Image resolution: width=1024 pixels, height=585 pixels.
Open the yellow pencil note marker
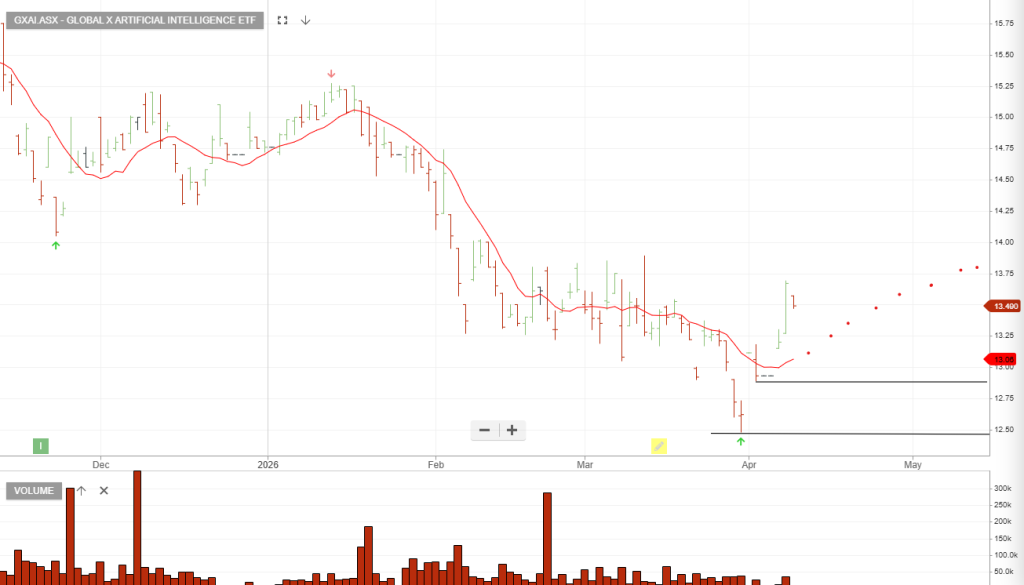coord(659,446)
